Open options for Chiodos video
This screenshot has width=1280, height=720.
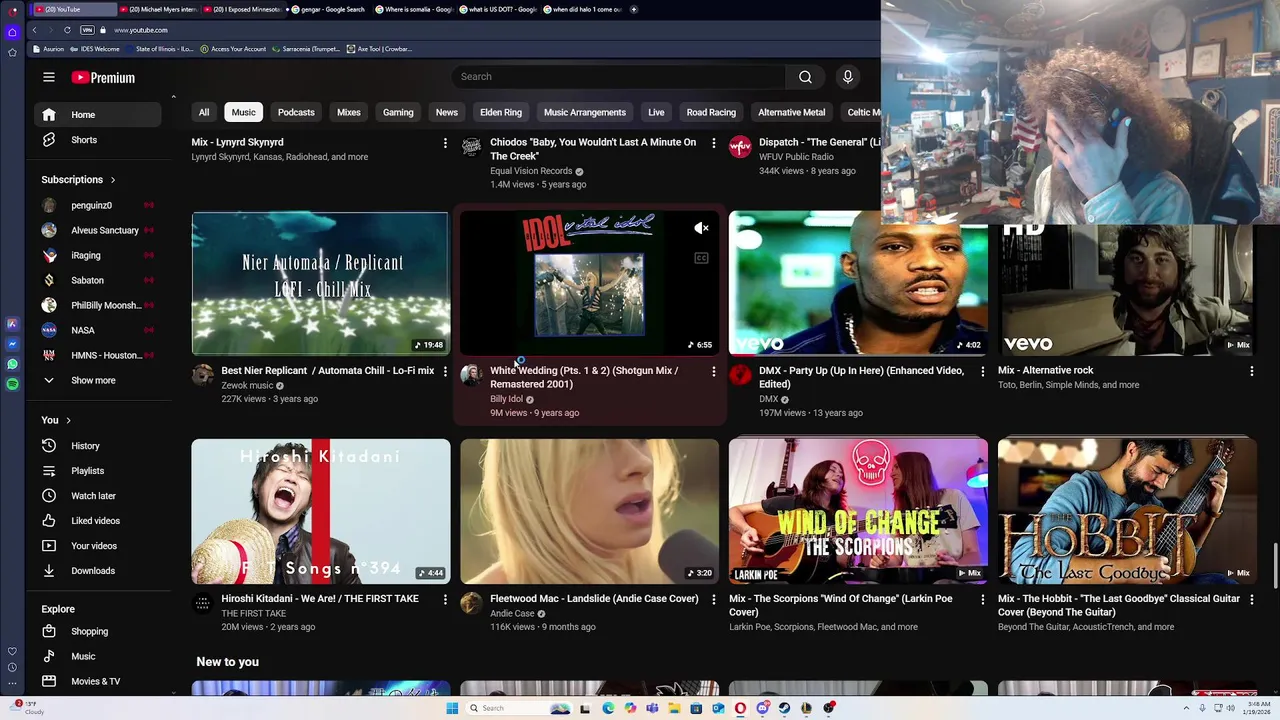click(713, 143)
